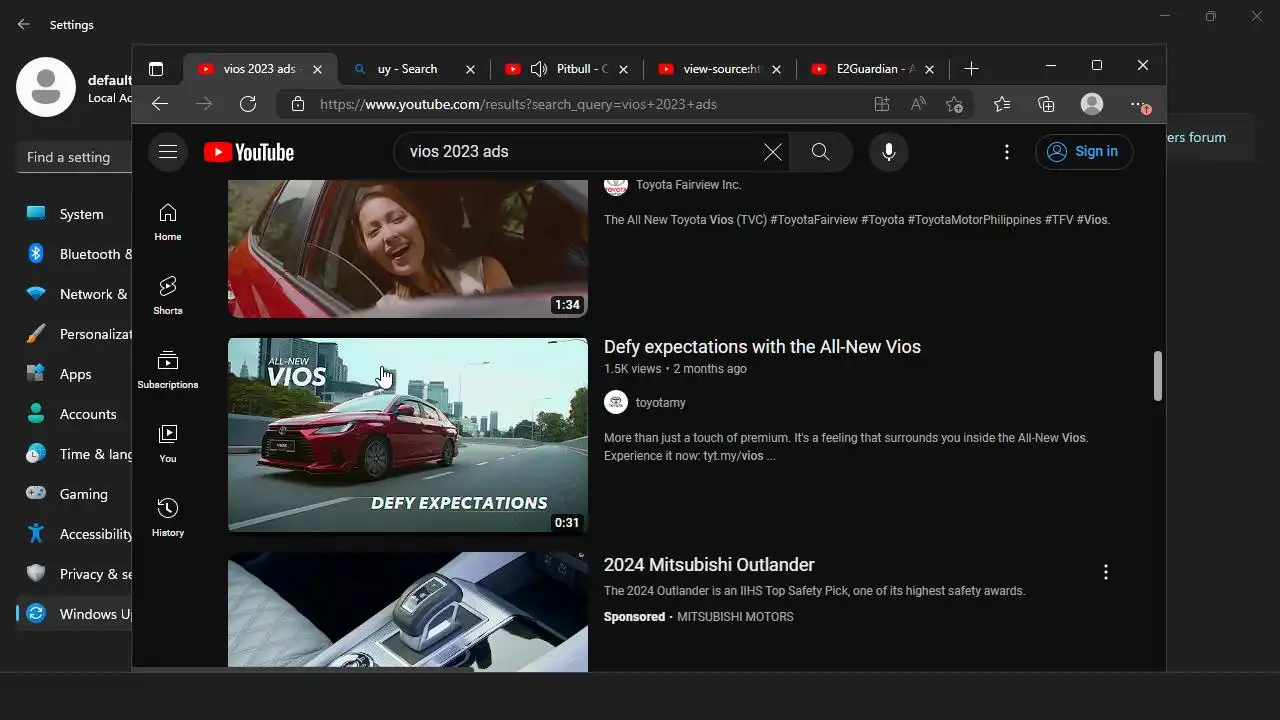This screenshot has width=1280, height=720.
Task: Open the toyotamy channel link
Action: click(660, 403)
